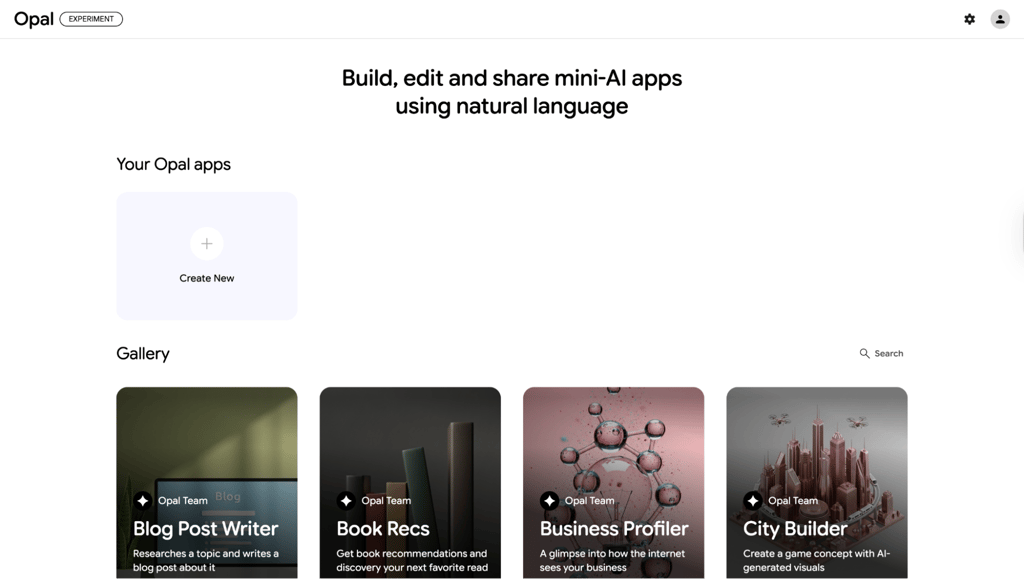Click the Opal Team sparkle icon on City Builder

click(x=752, y=501)
